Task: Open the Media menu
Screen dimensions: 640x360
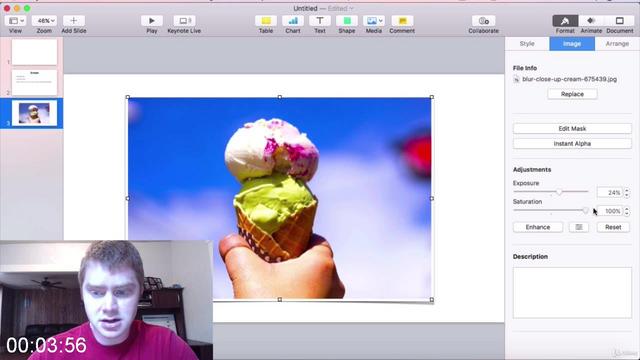Action: tap(373, 21)
